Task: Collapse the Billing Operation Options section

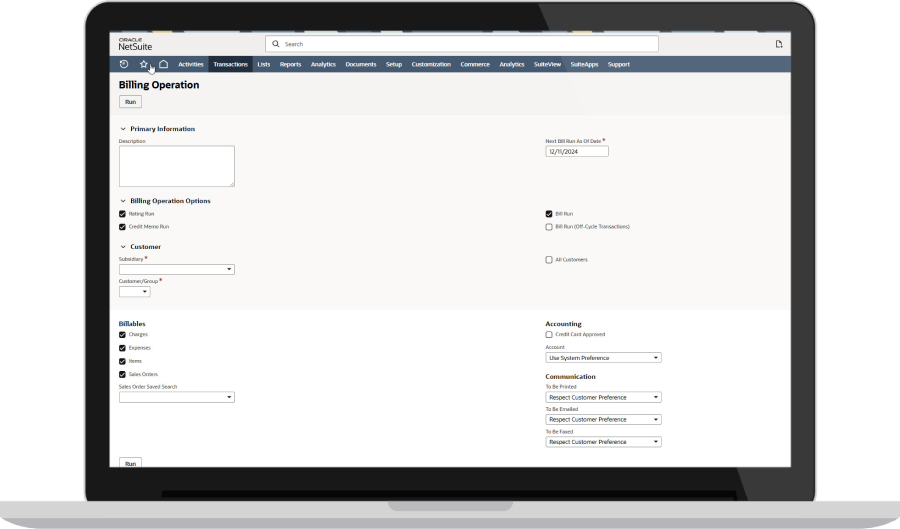Action: pyautogui.click(x=123, y=201)
